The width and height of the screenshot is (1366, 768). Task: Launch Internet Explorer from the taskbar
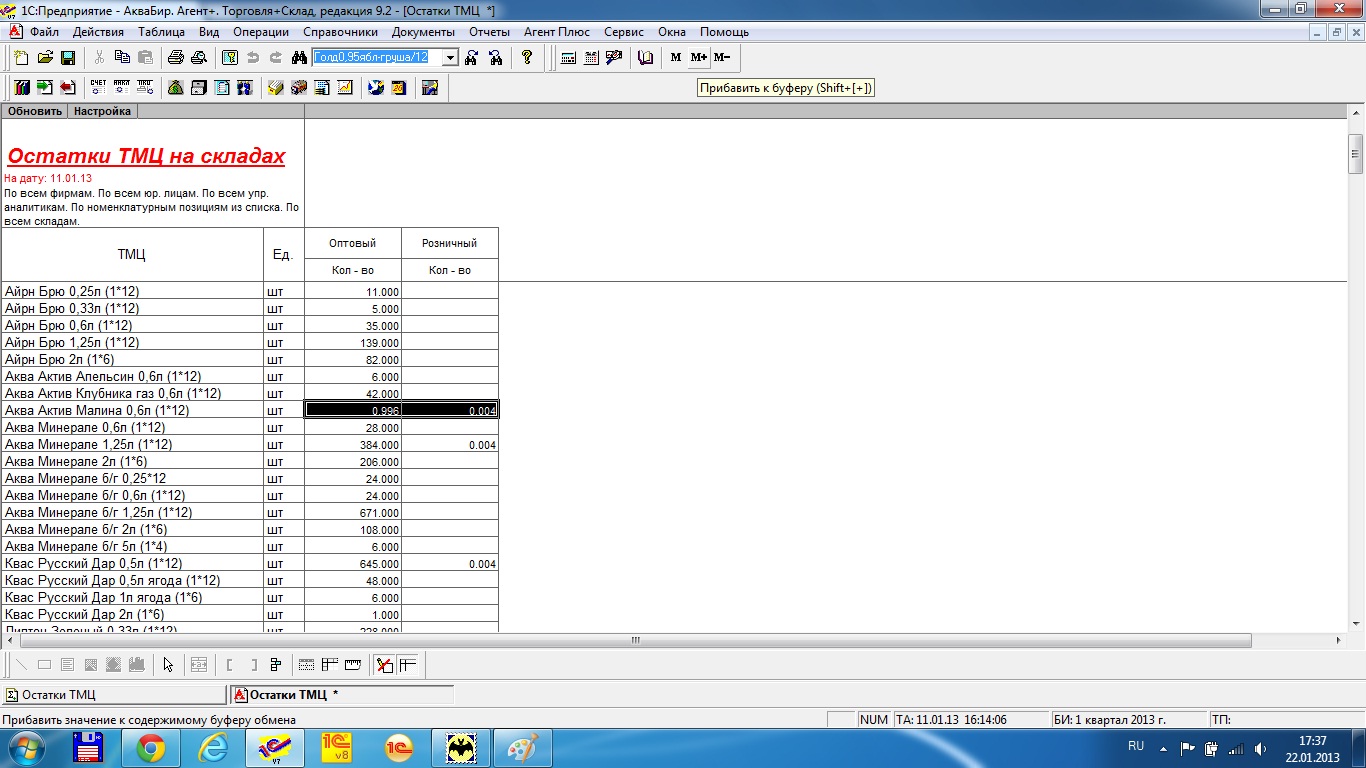click(x=212, y=748)
